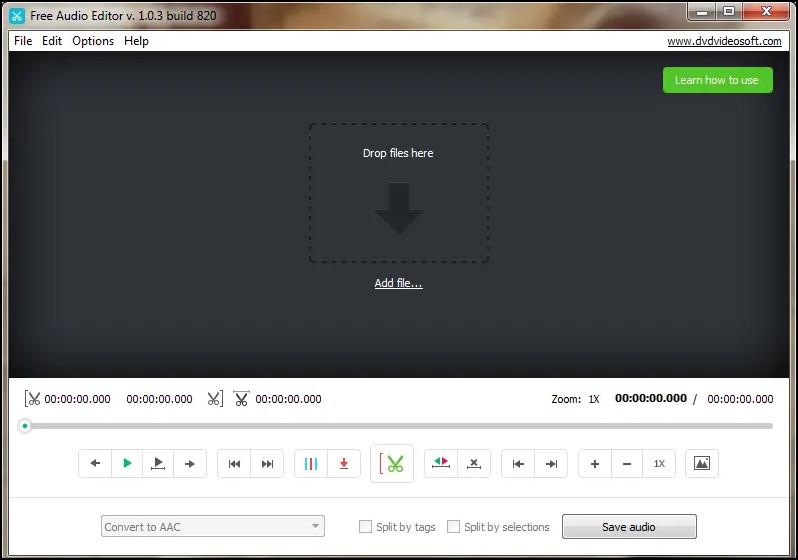Zoom in with the plus button
798x560 pixels.
point(595,463)
